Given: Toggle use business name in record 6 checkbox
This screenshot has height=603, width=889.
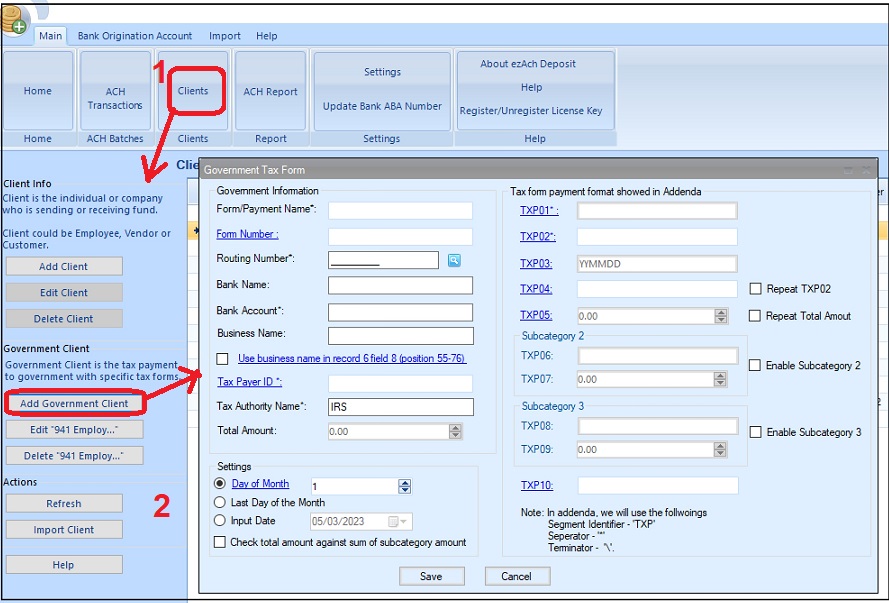Looking at the screenshot, I should click(222, 358).
